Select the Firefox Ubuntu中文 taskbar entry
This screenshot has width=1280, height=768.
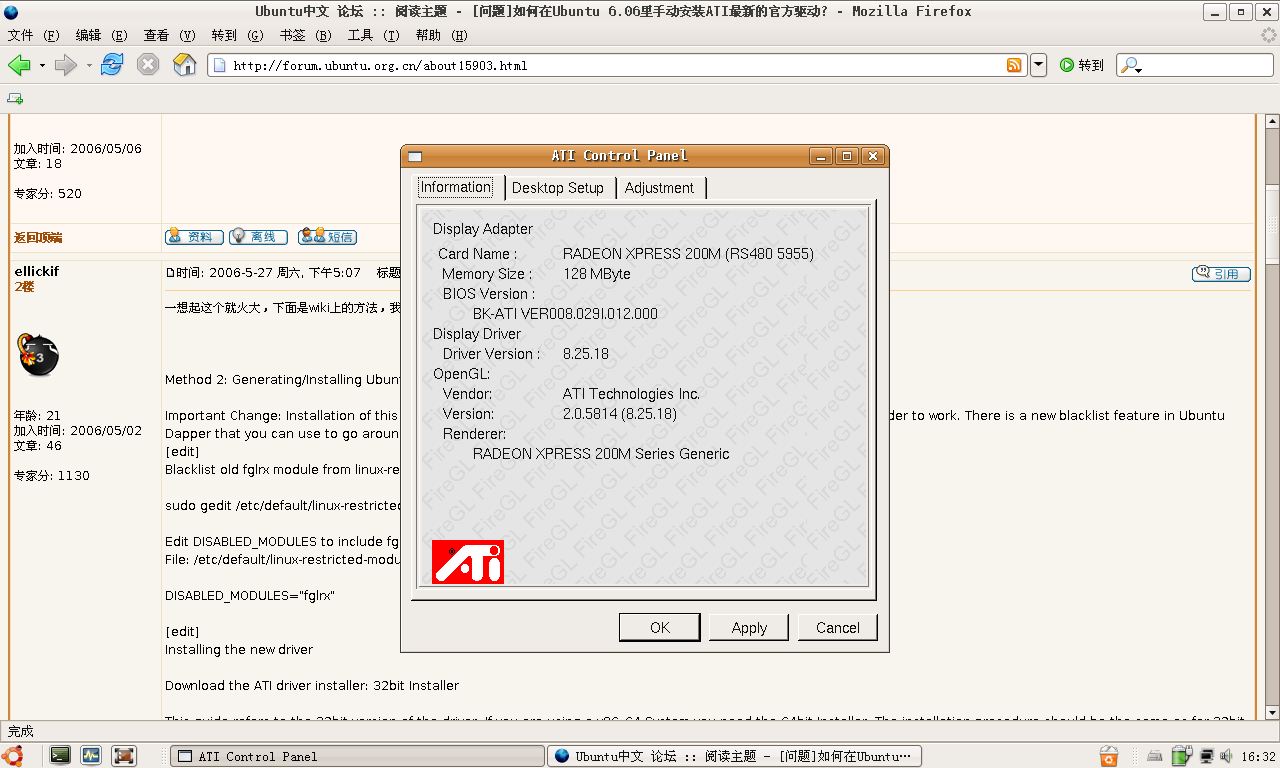pos(735,756)
